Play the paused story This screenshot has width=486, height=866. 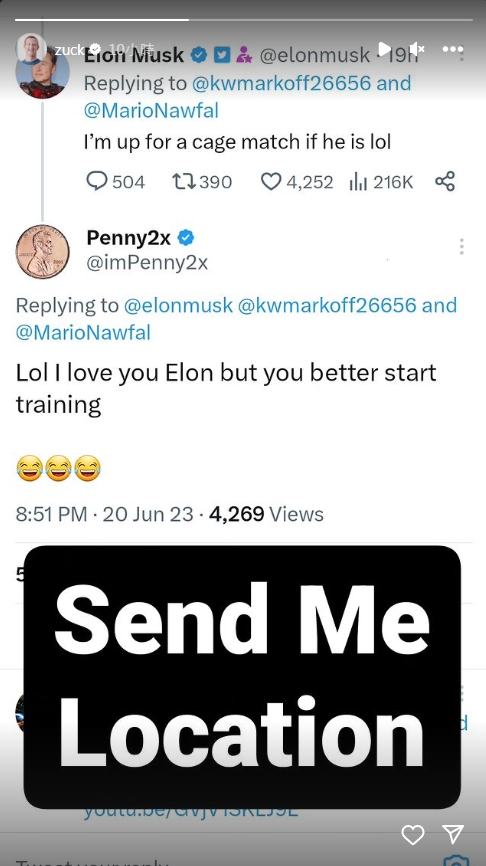[384, 49]
